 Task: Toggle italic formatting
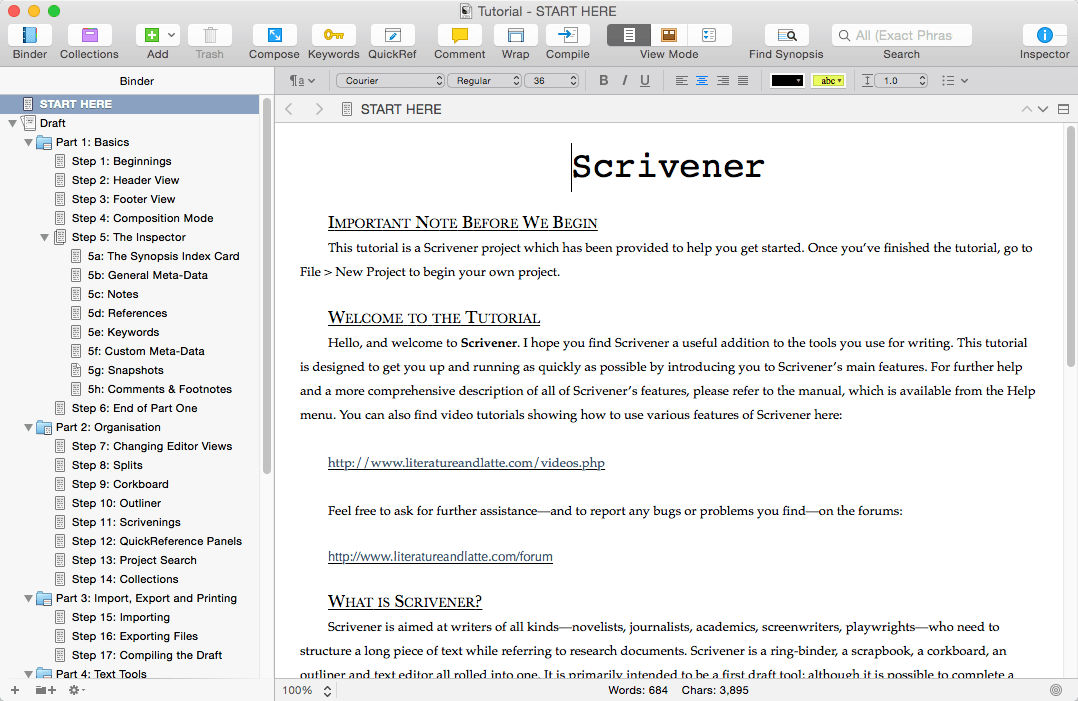pyautogui.click(x=624, y=80)
